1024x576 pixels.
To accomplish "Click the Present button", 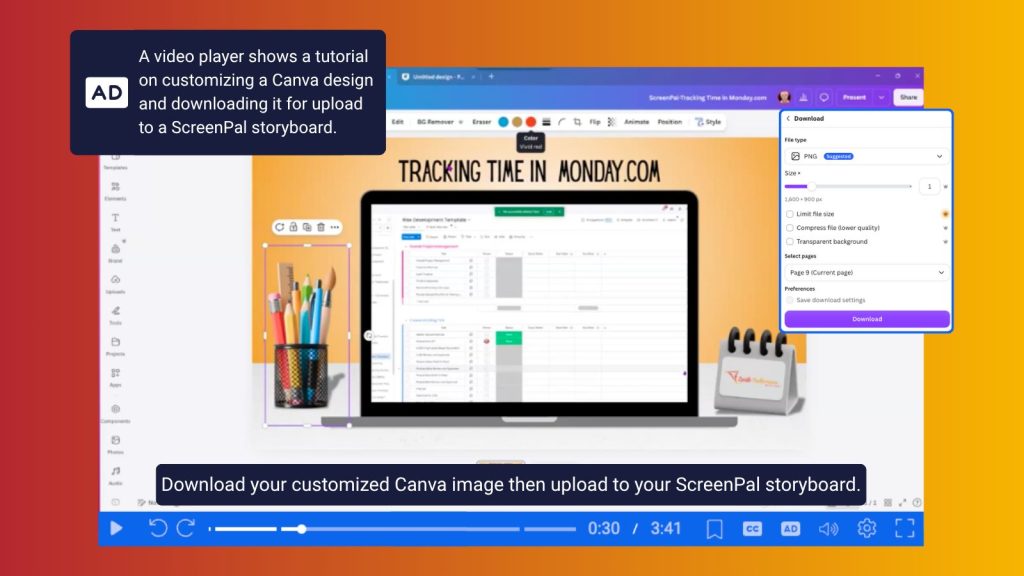I will [854, 97].
